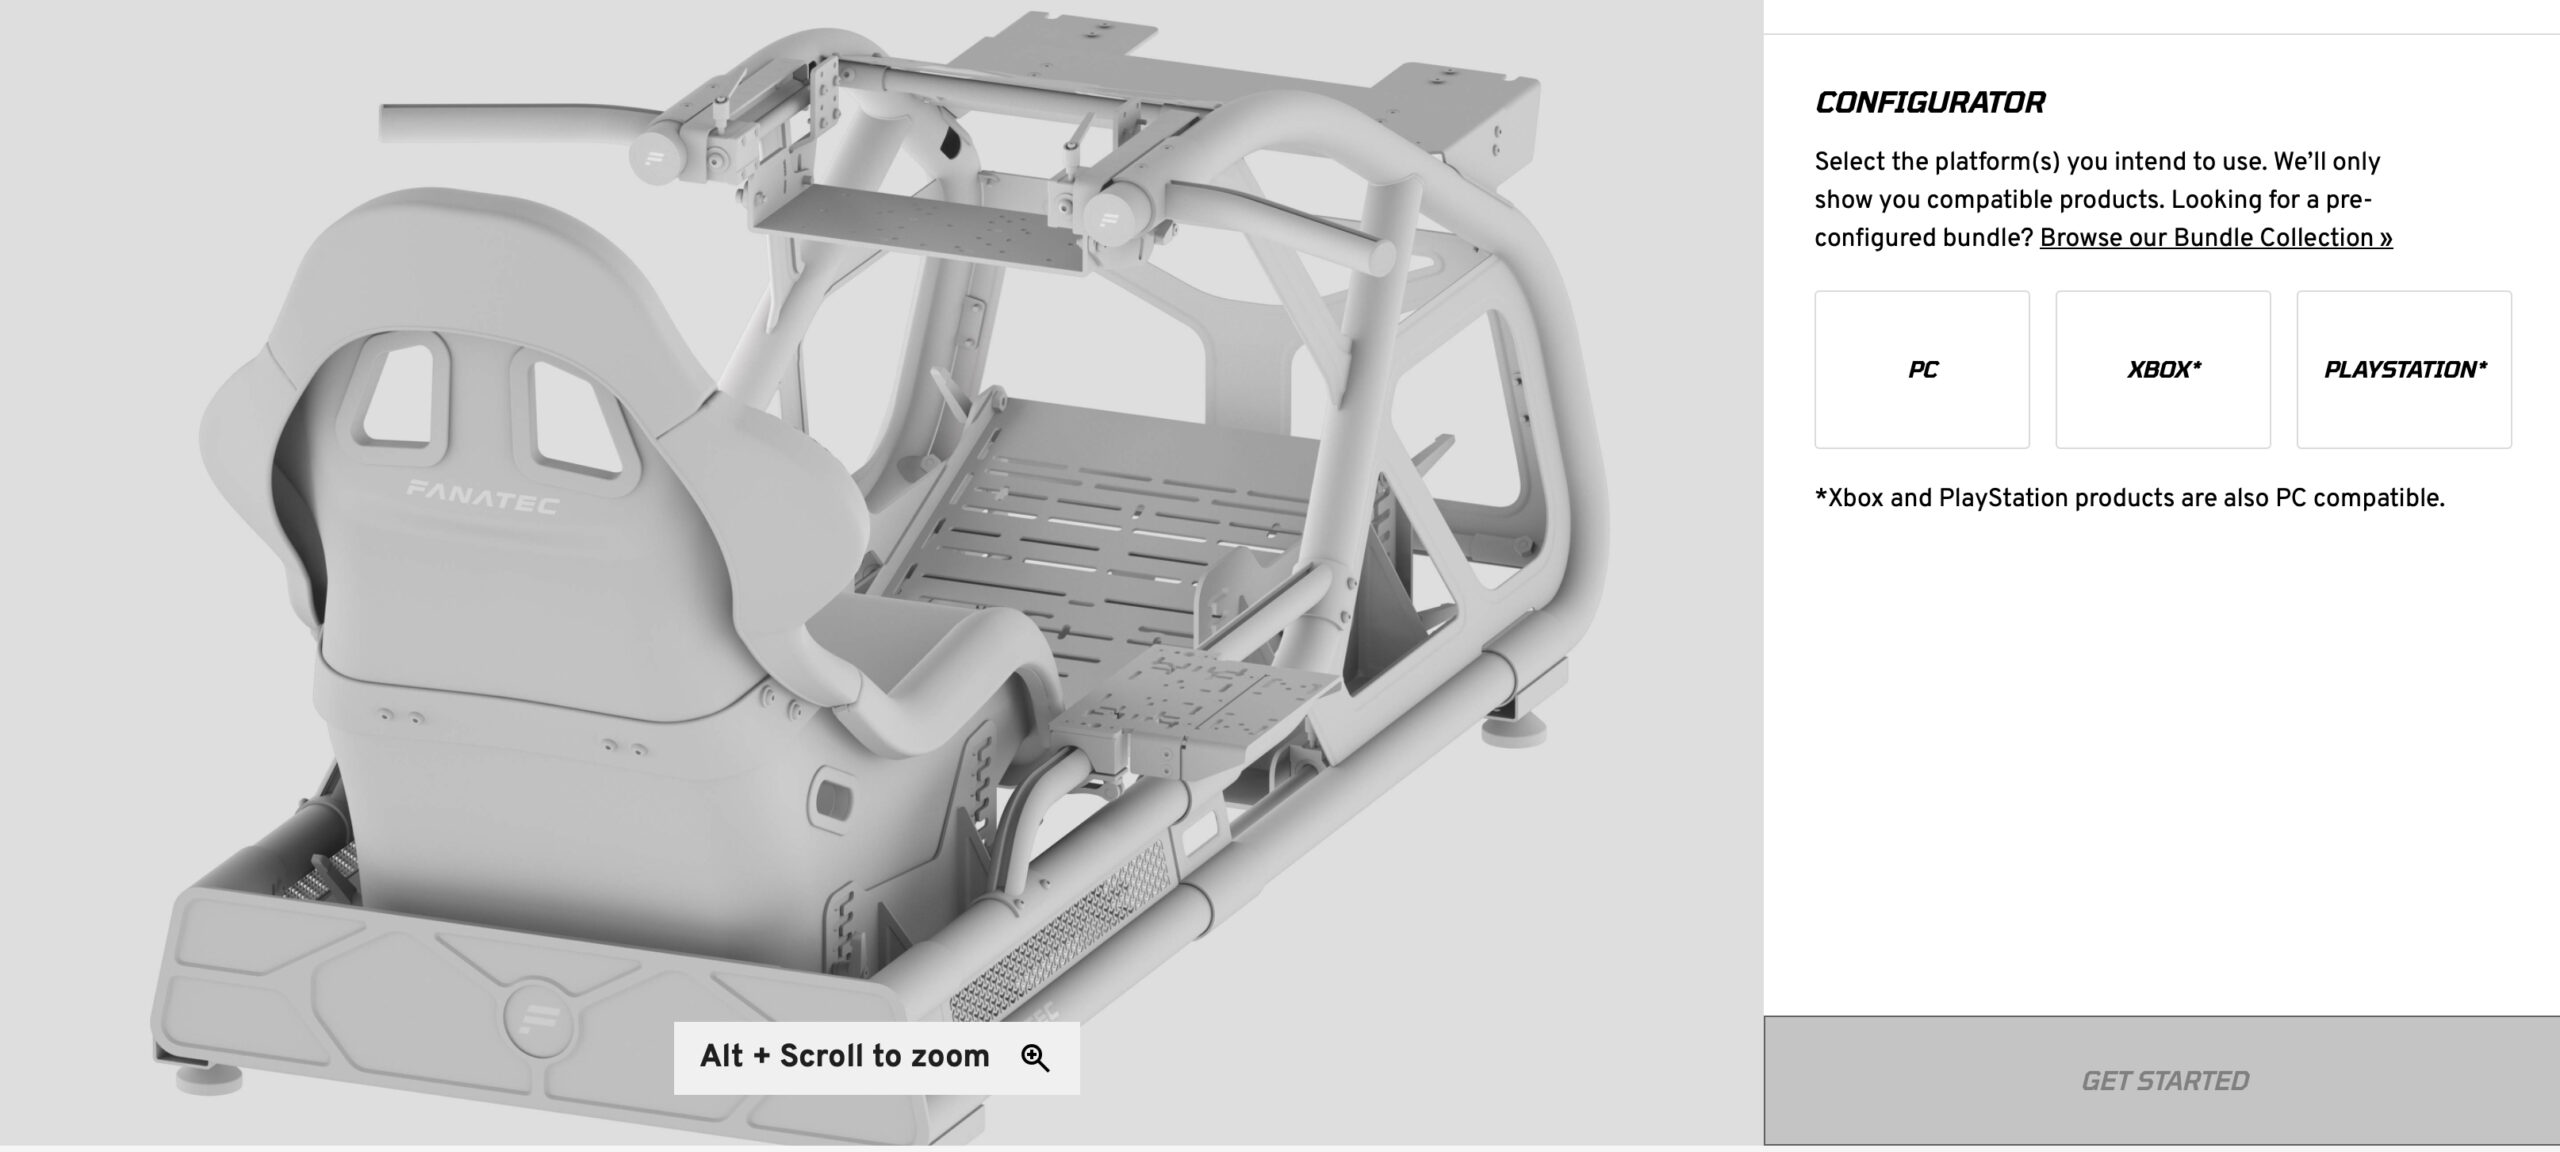Click the Alt + Scroll to zoom label
Screen dimensions: 2560x1152
coord(845,1057)
